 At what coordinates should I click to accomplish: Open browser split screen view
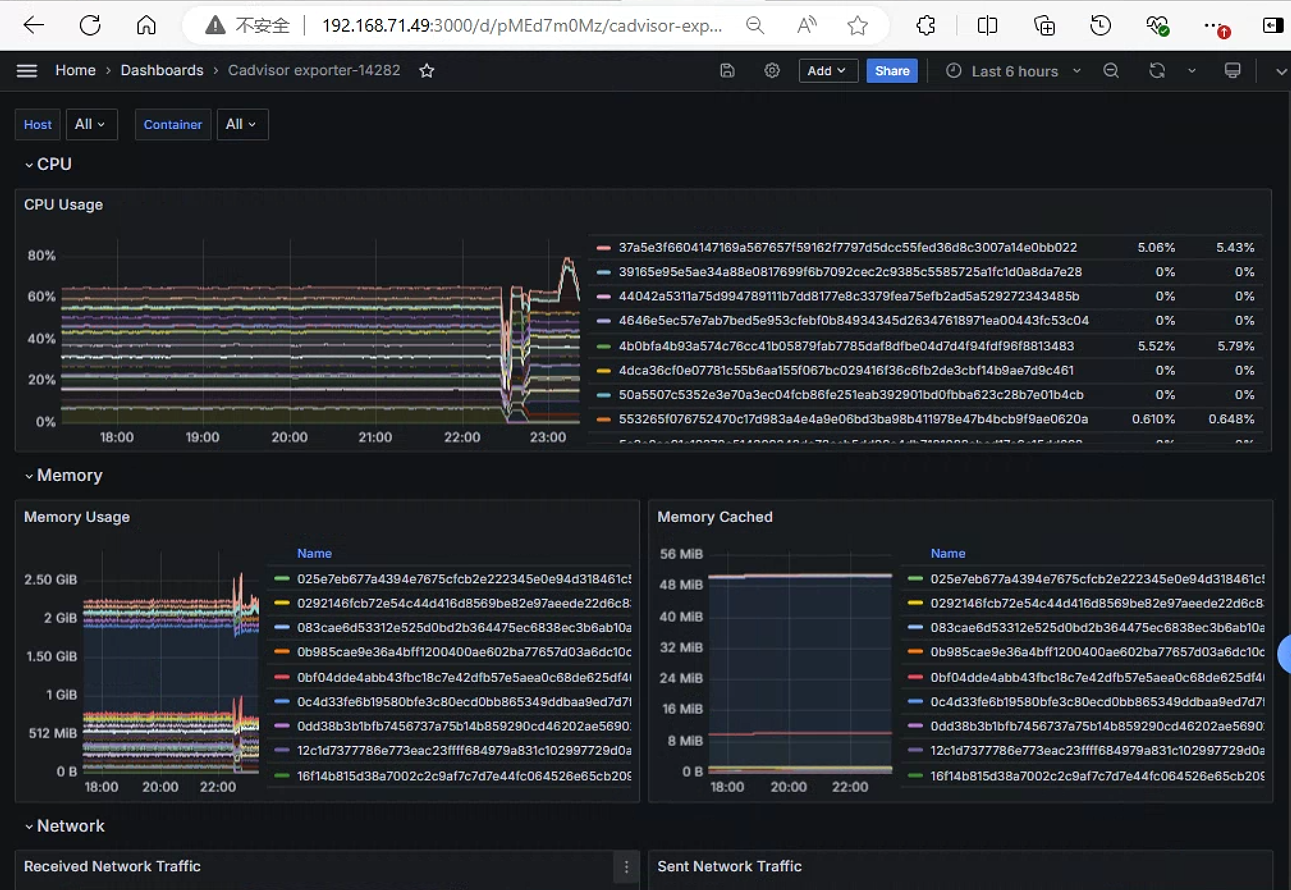[x=987, y=26]
